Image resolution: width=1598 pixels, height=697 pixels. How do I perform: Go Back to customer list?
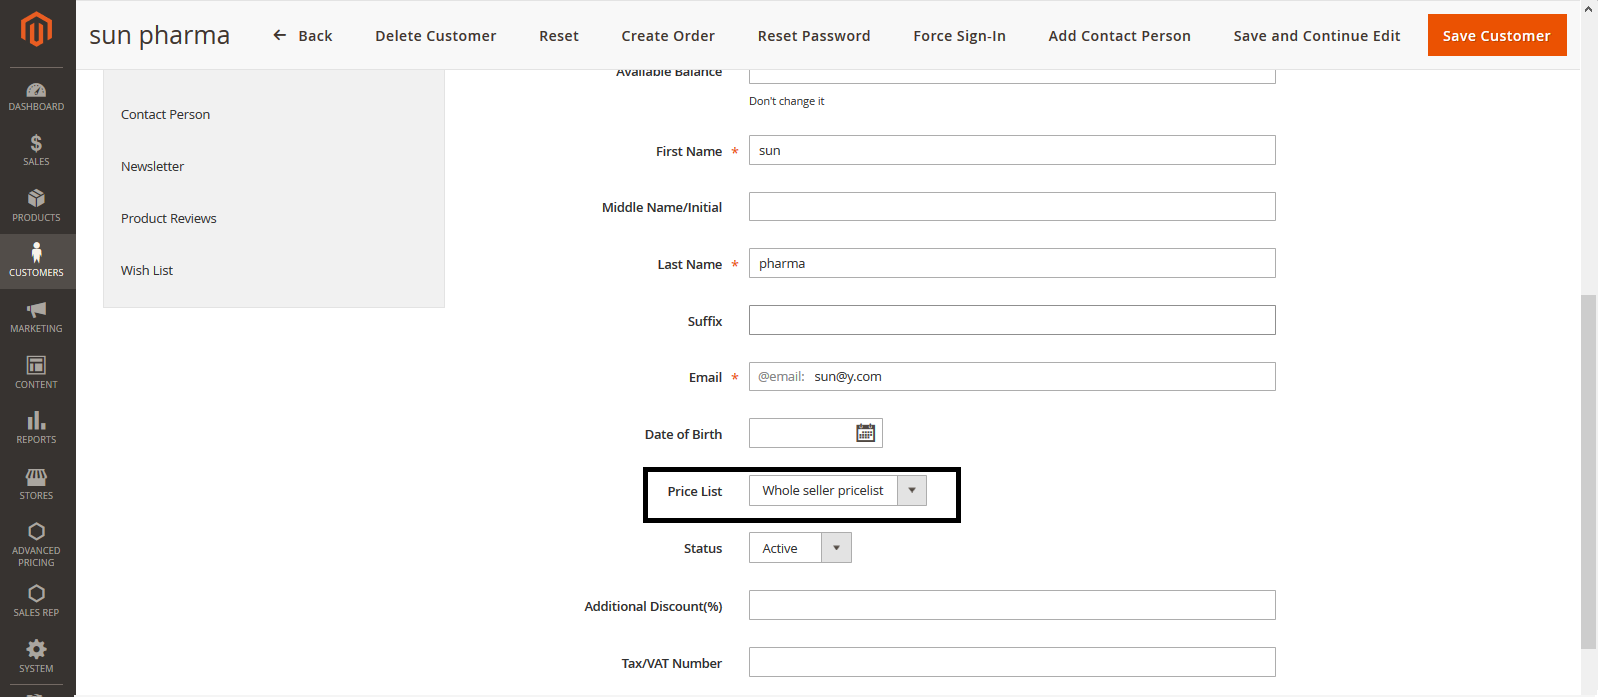click(x=302, y=36)
